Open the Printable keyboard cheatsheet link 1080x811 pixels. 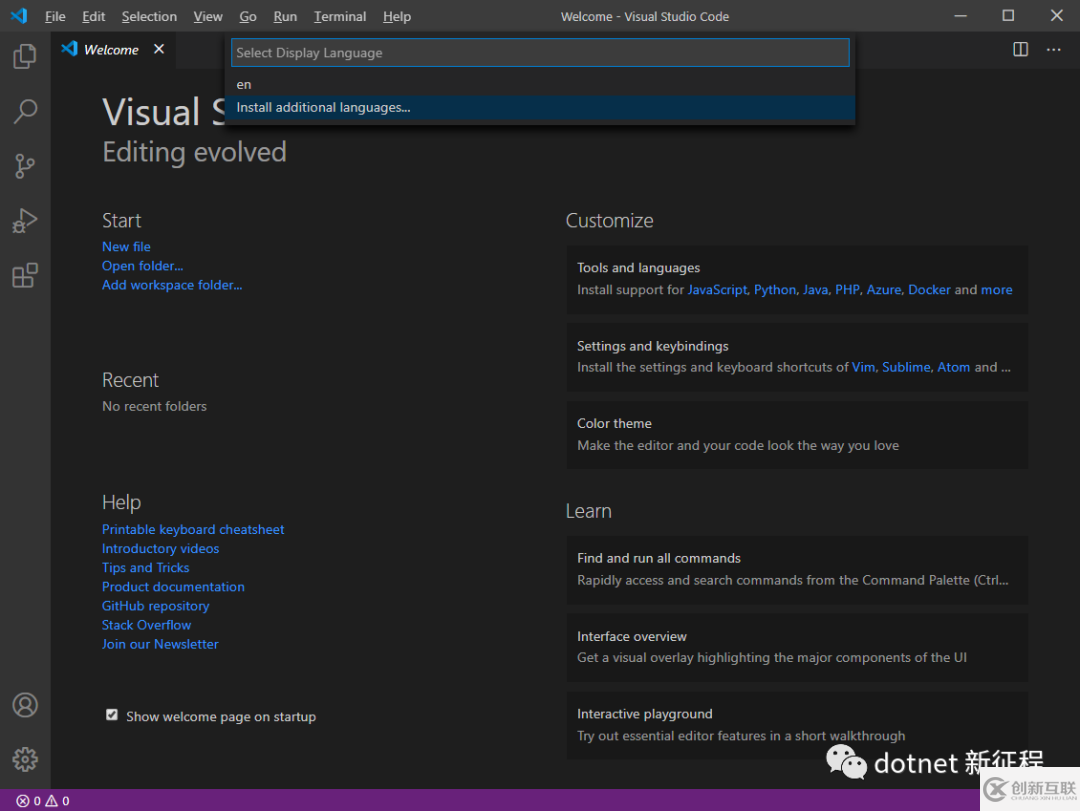coord(193,529)
